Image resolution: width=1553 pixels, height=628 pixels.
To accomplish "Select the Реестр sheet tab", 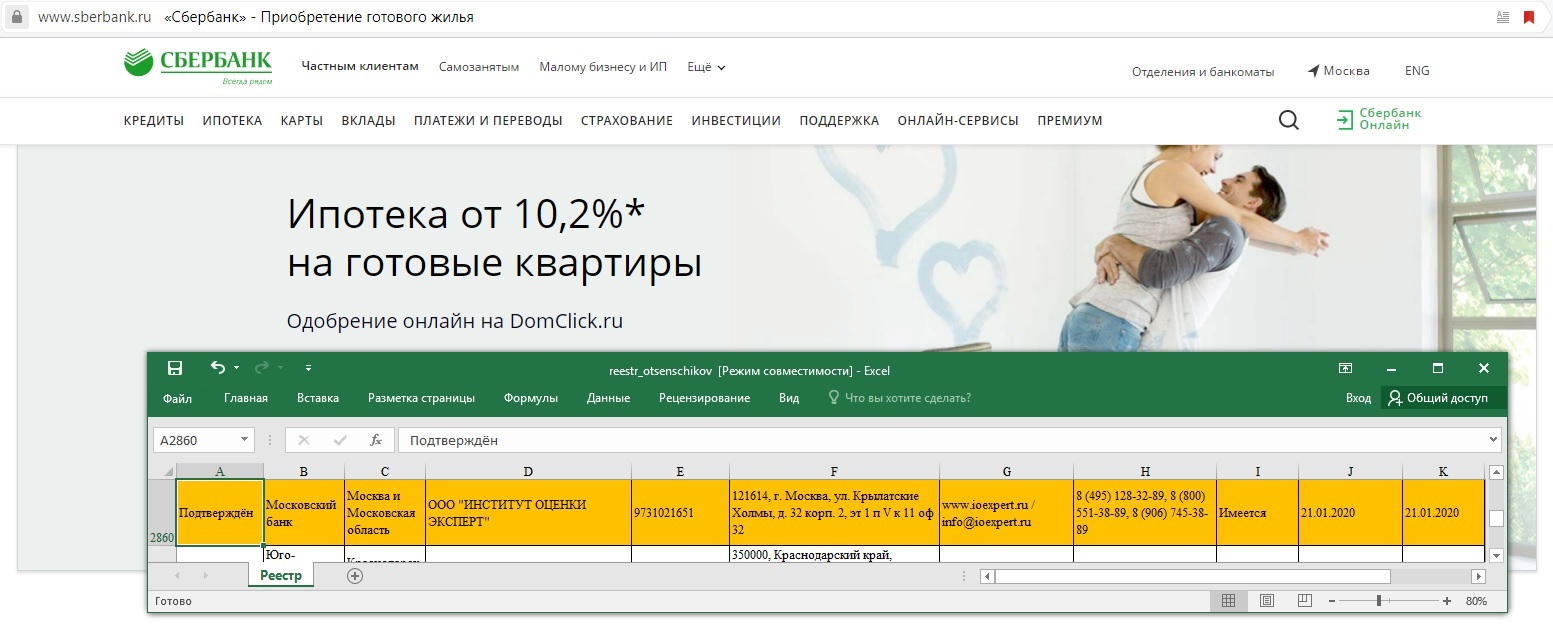I will (281, 576).
